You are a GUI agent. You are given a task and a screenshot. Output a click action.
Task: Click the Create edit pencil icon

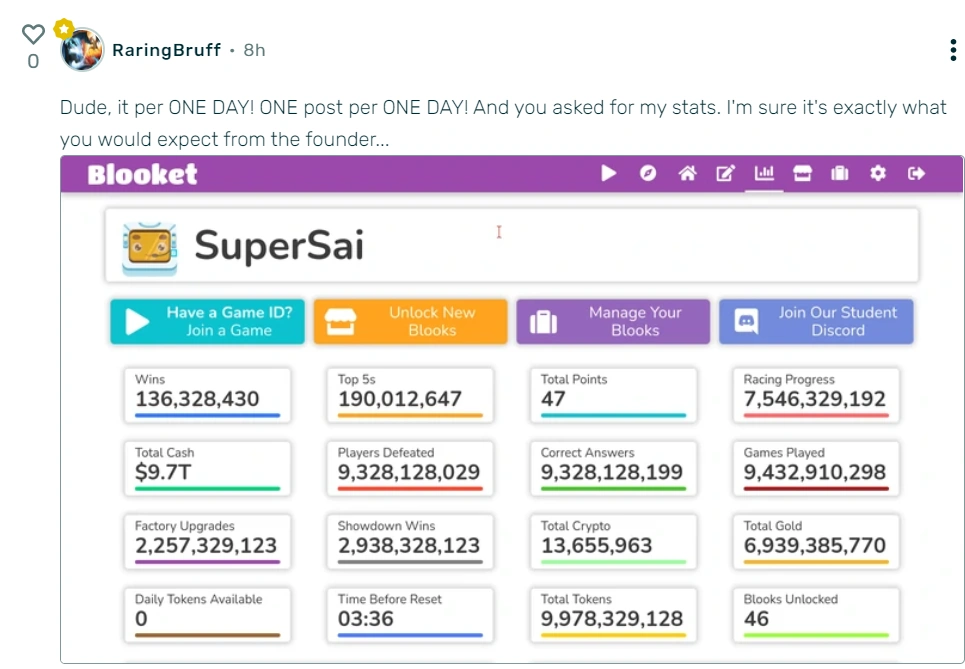[725, 174]
